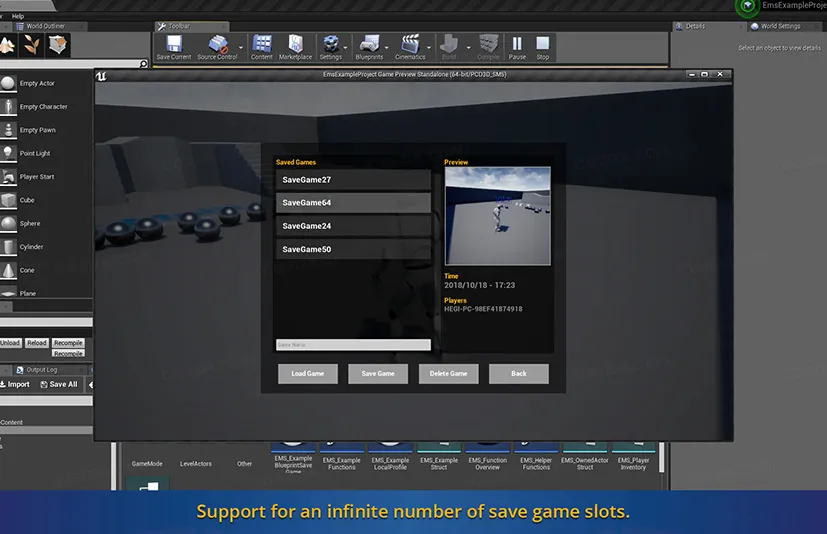Image resolution: width=827 pixels, height=534 pixels.
Task: Switch to the Output Log tab
Action: pos(42,370)
